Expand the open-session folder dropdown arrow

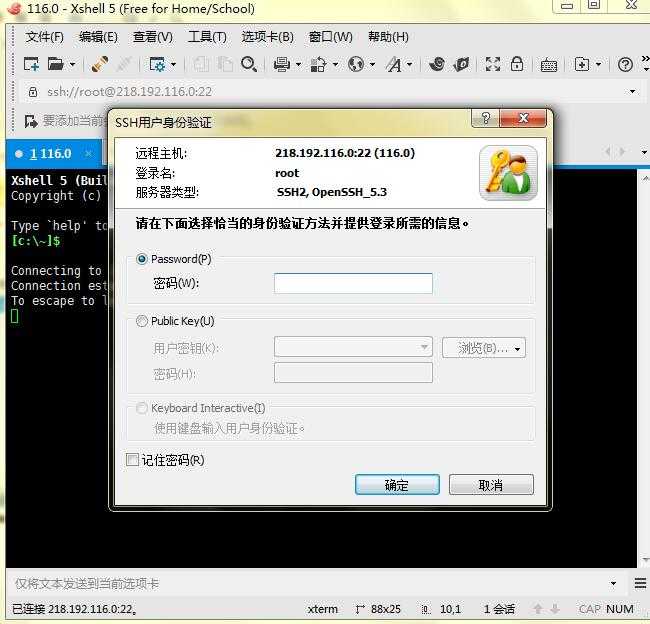tap(73, 65)
